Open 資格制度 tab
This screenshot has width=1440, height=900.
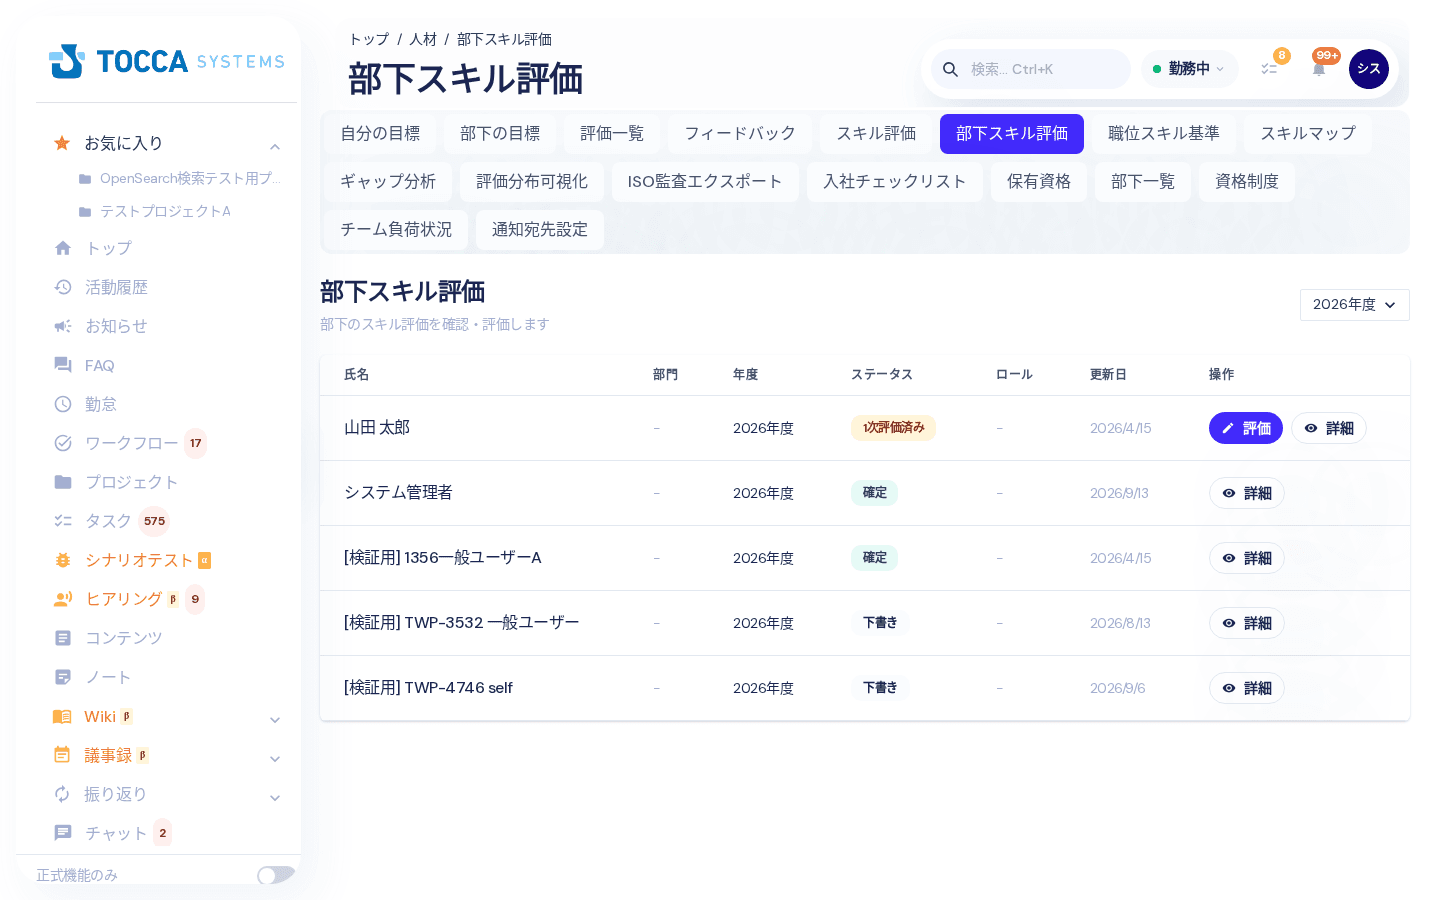pyautogui.click(x=1247, y=182)
